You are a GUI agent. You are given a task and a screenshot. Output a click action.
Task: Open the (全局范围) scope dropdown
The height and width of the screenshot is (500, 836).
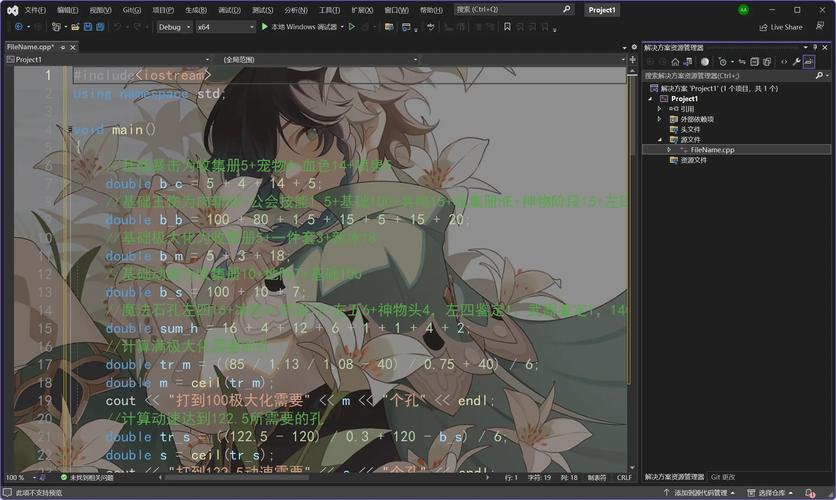319,60
